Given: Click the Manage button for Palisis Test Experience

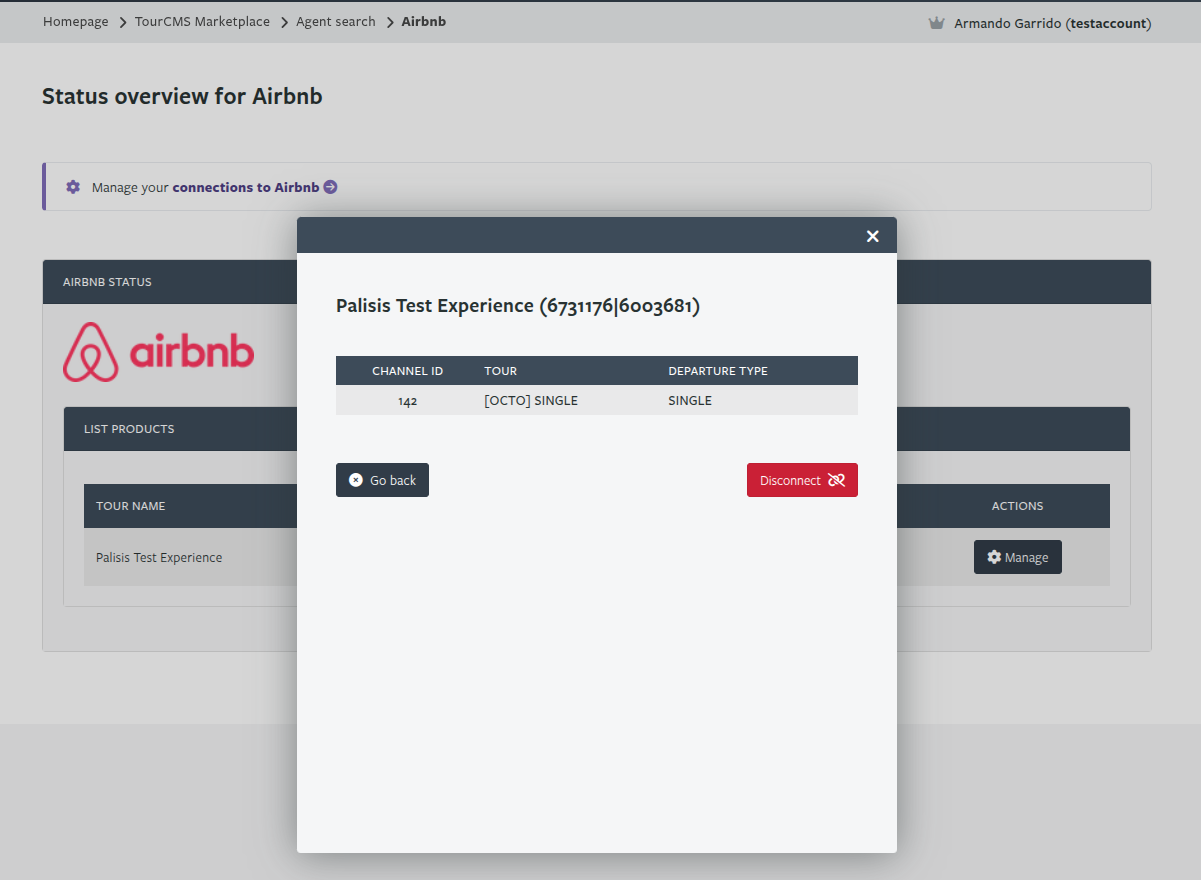Looking at the screenshot, I should 1017,557.
